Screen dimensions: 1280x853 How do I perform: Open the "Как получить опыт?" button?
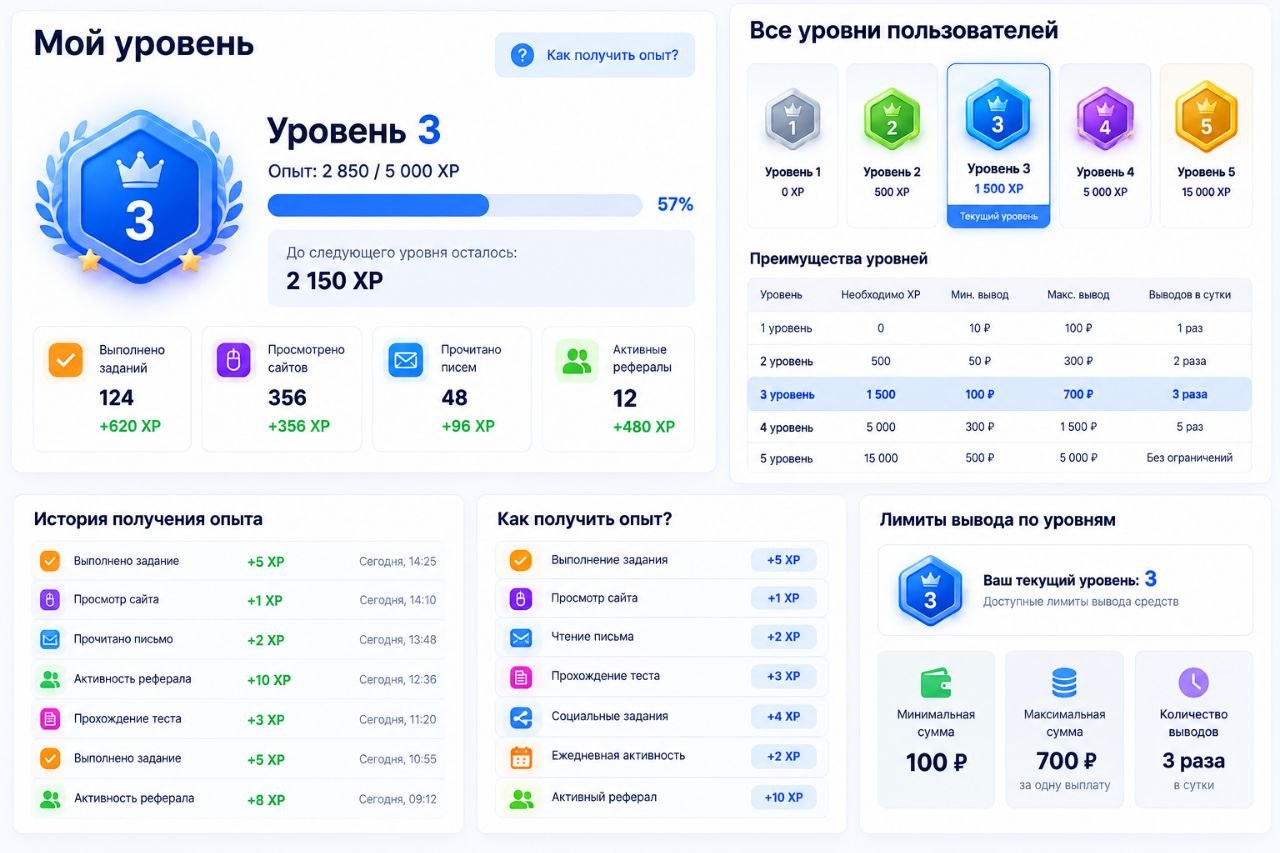point(595,55)
